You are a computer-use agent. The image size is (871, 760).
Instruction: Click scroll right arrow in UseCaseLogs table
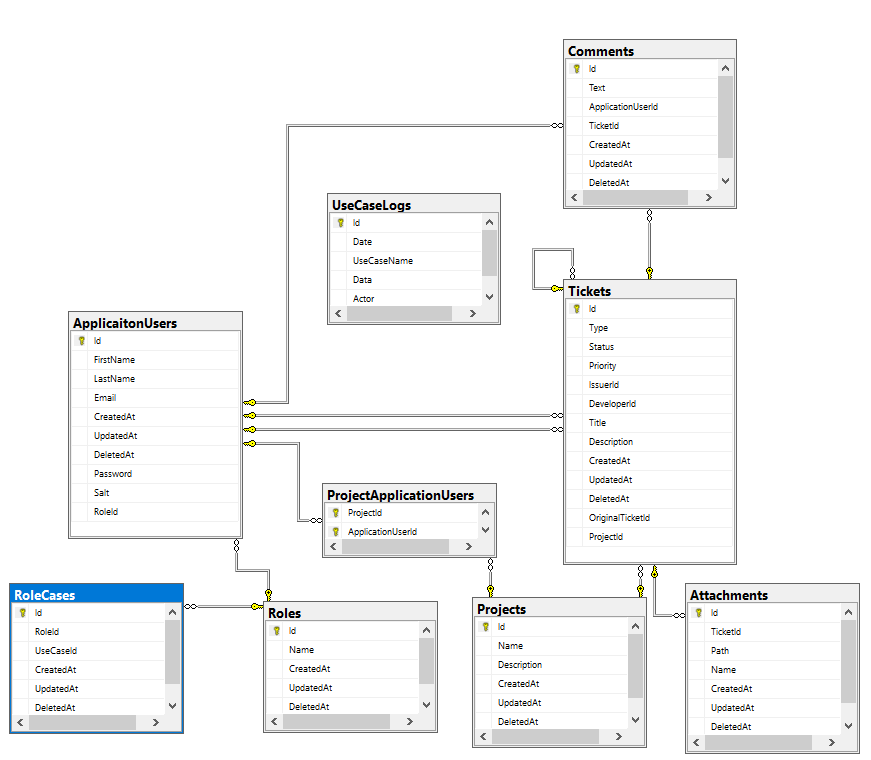point(473,313)
